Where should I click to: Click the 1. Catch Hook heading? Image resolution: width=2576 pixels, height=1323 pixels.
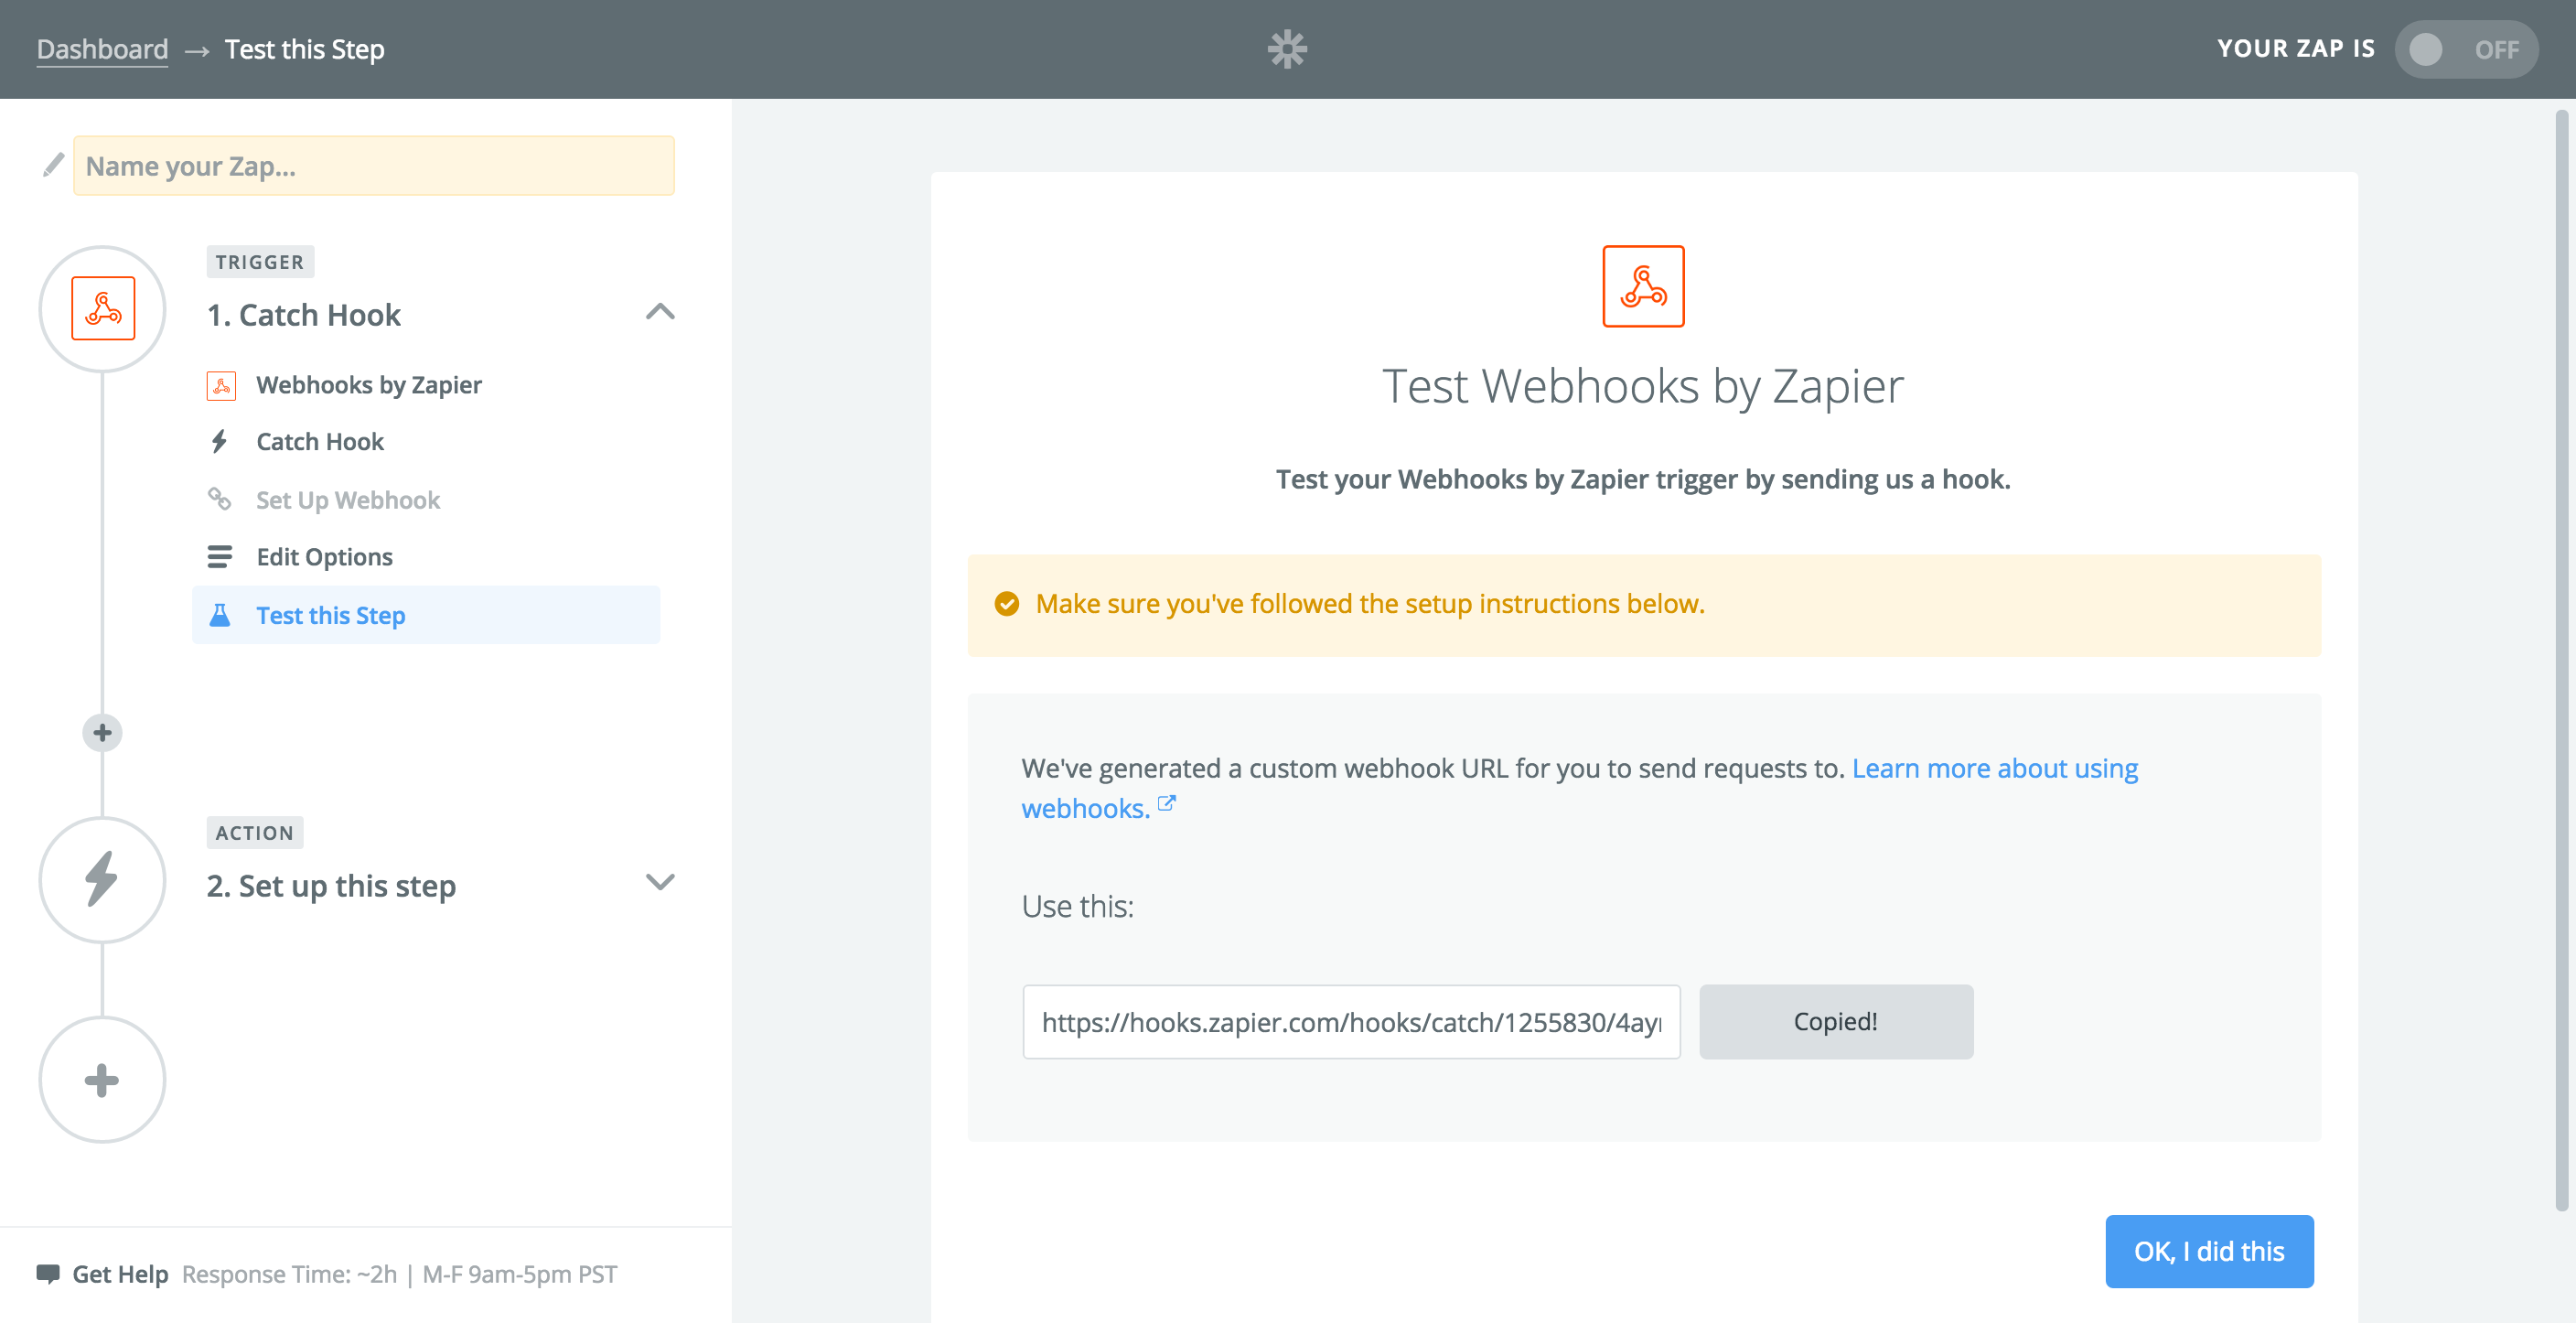[x=303, y=314]
